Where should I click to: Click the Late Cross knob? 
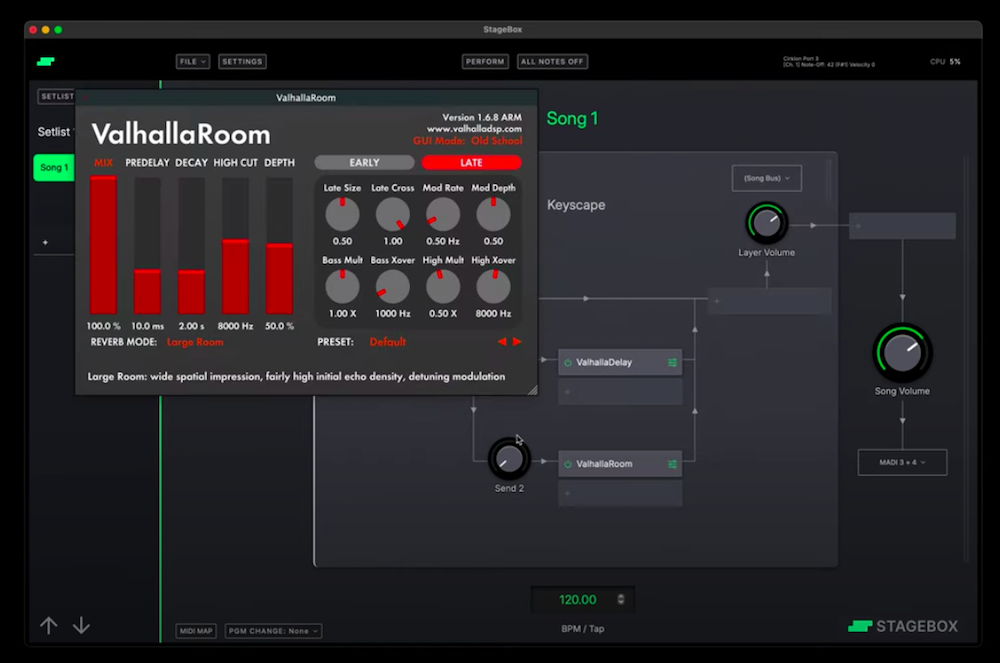point(393,214)
